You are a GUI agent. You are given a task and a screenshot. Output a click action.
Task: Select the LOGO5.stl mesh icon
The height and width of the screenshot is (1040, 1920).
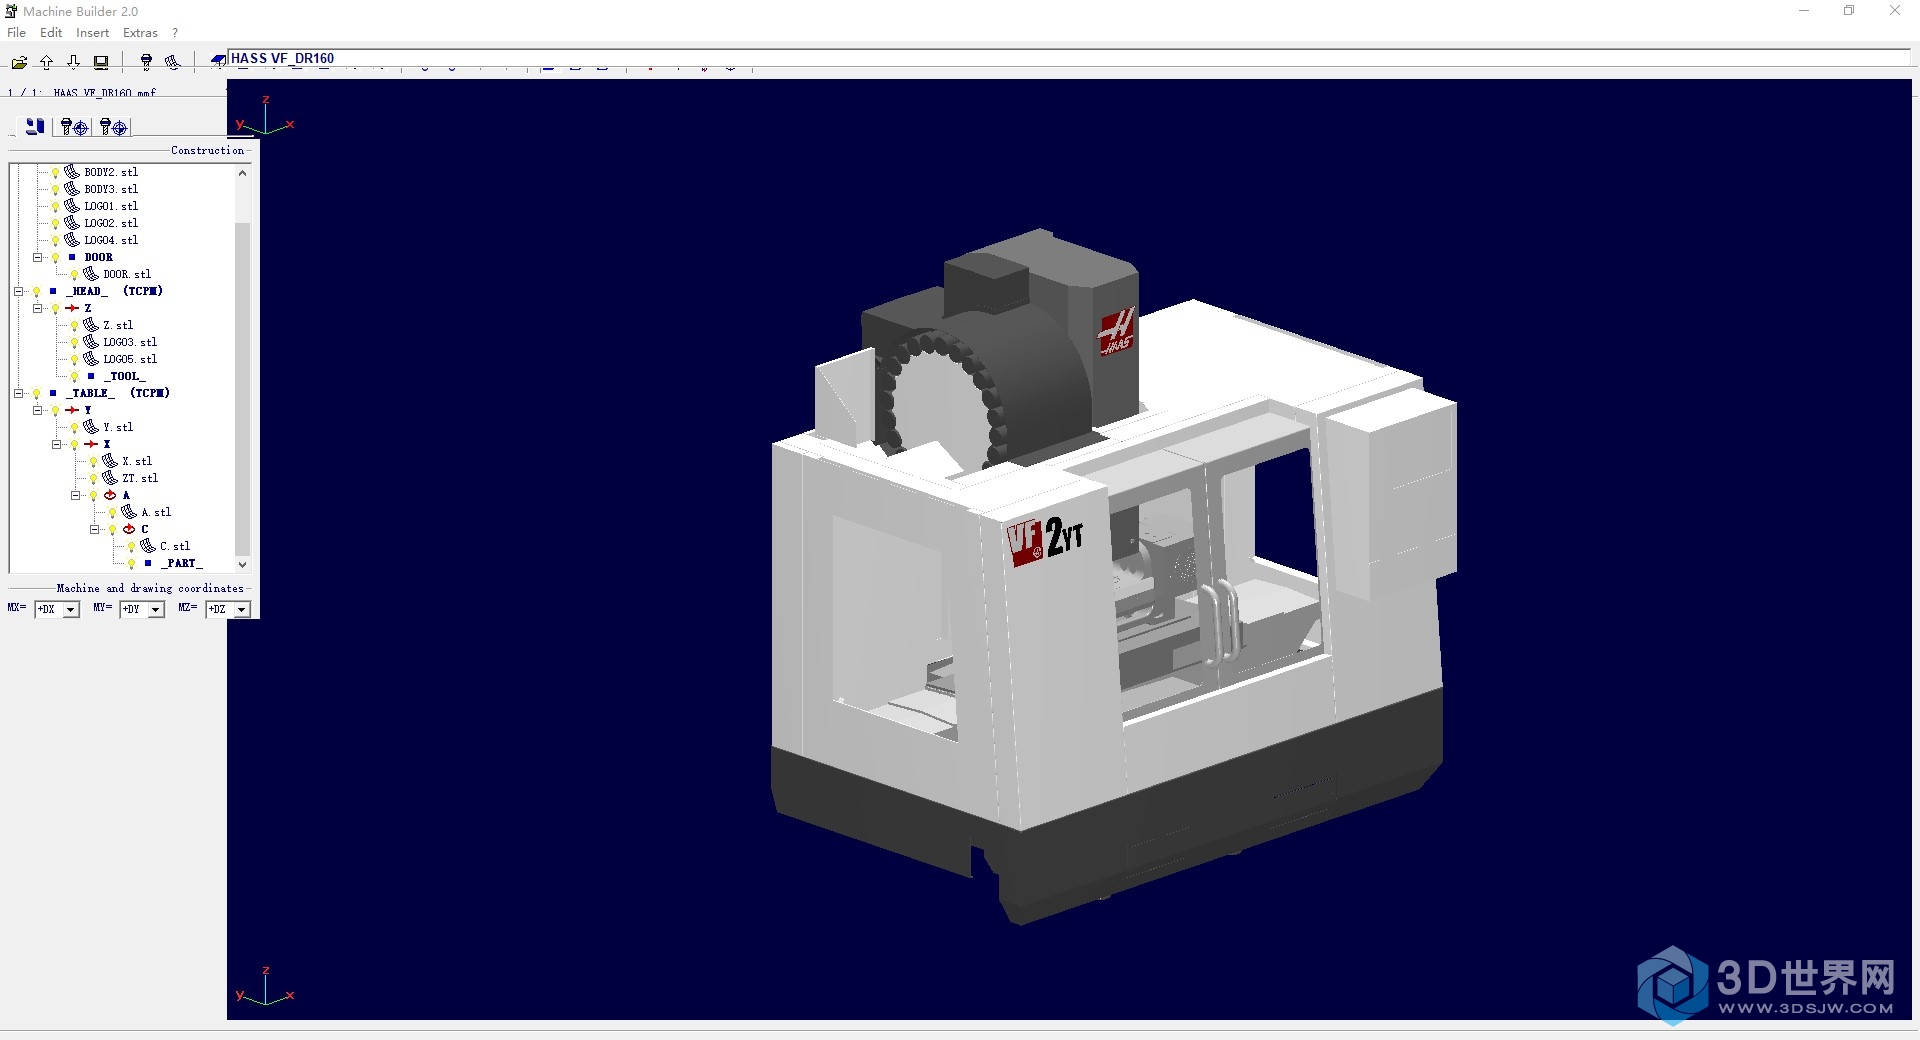91,359
